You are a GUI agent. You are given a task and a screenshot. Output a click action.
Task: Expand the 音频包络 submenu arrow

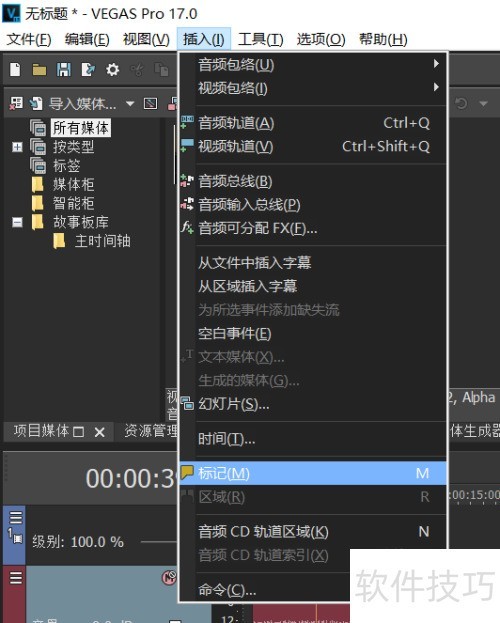pyautogui.click(x=436, y=64)
